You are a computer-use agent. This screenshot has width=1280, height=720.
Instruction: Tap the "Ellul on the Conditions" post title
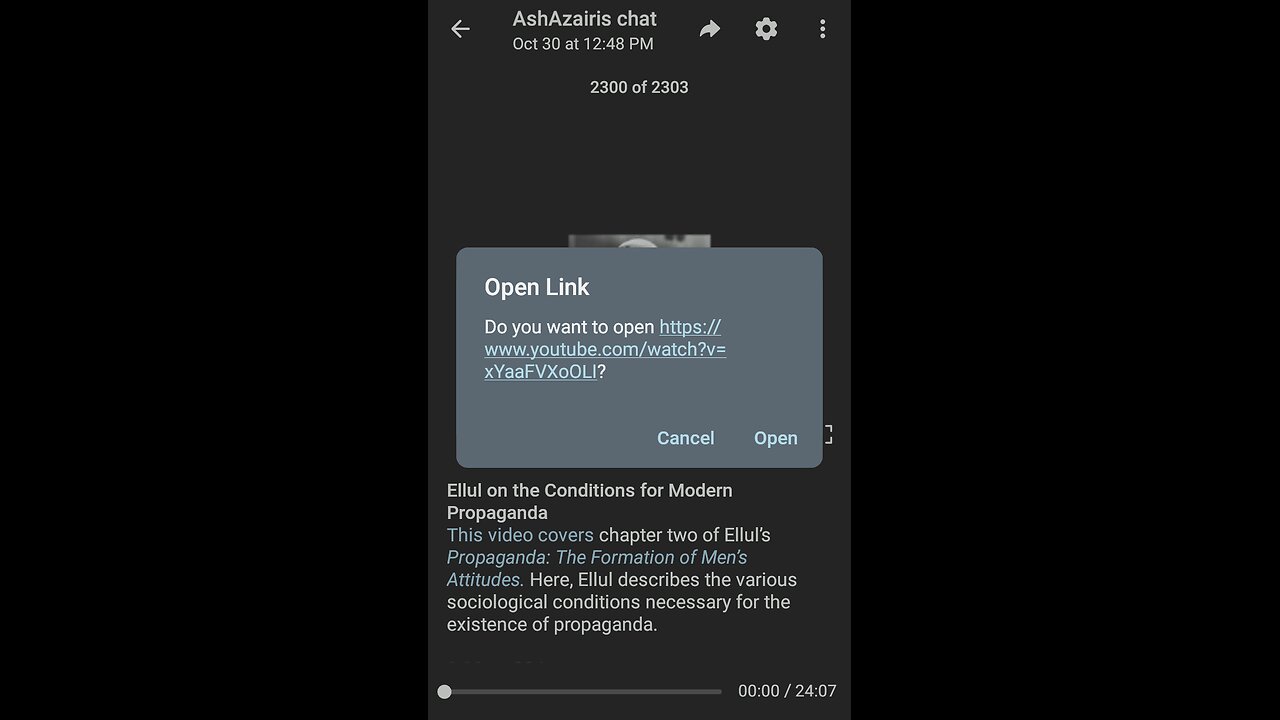tap(590, 501)
